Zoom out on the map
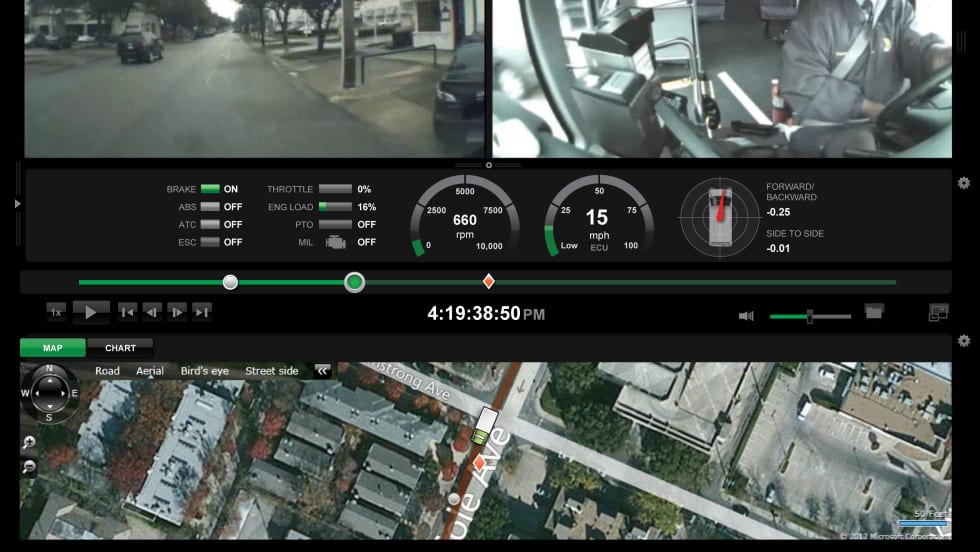Screen dimensions: 980x552 click(29, 466)
